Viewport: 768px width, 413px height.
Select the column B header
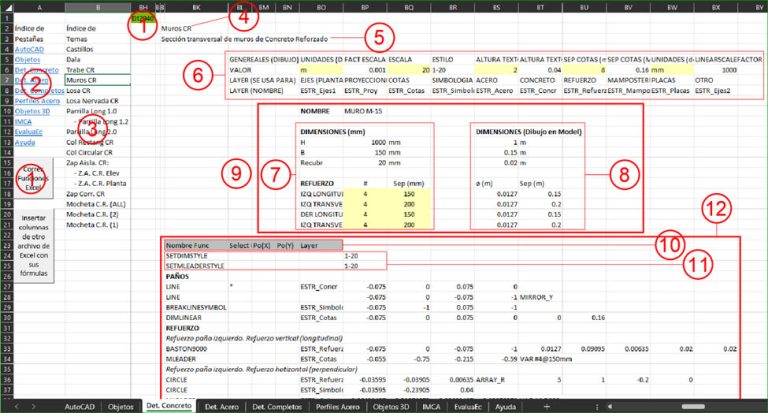coord(98,7)
